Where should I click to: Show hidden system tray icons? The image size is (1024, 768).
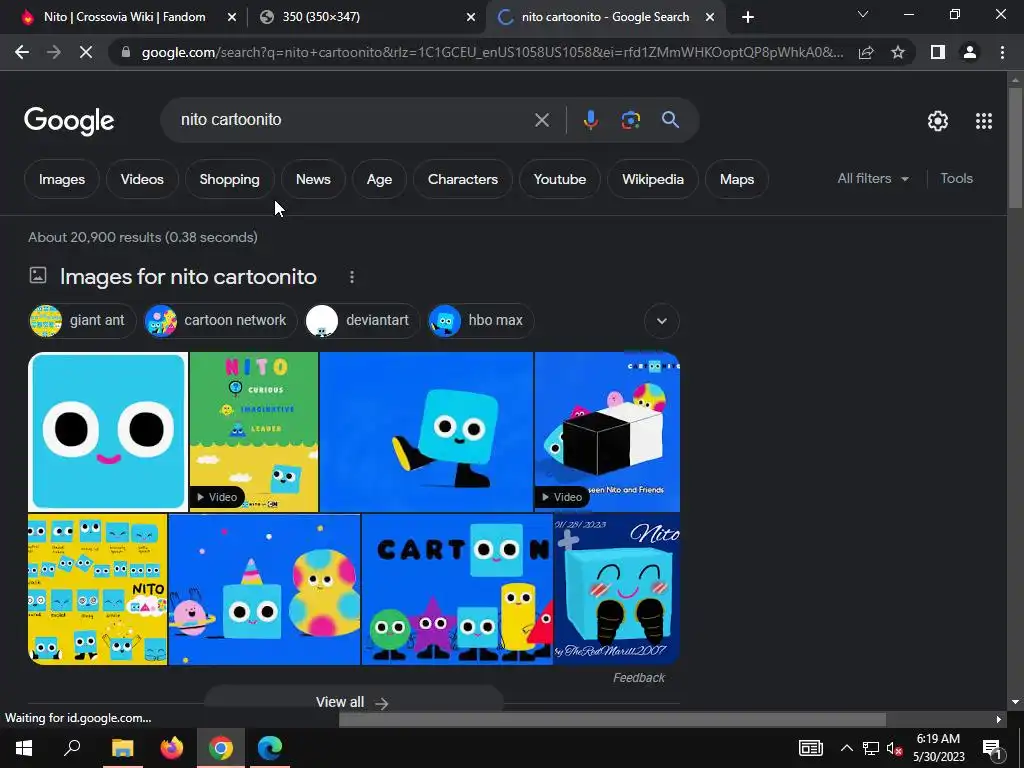(x=846, y=748)
